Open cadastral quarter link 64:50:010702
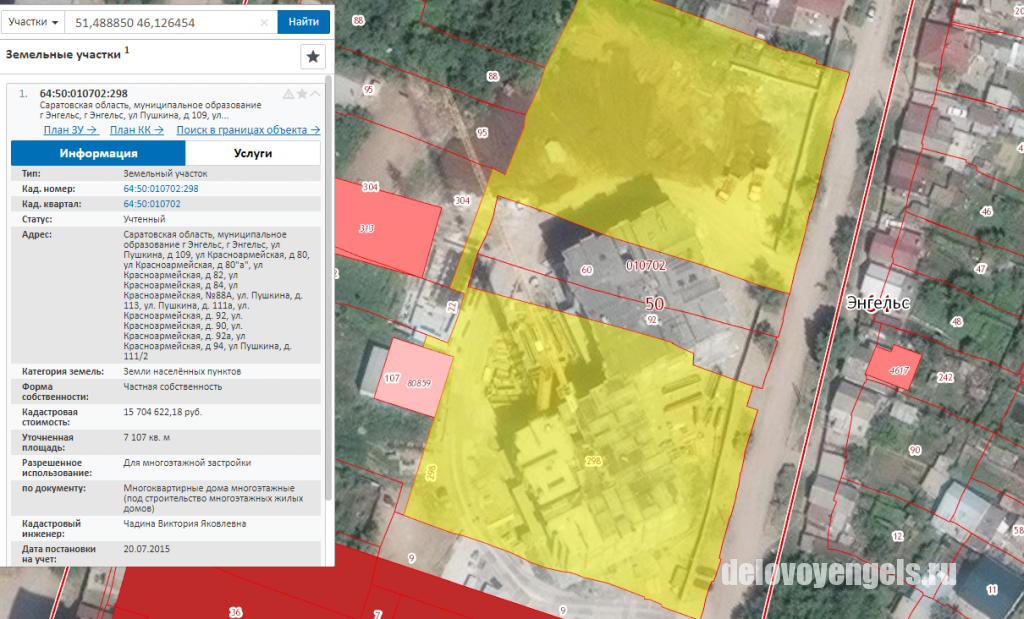The image size is (1024, 619). click(x=152, y=204)
